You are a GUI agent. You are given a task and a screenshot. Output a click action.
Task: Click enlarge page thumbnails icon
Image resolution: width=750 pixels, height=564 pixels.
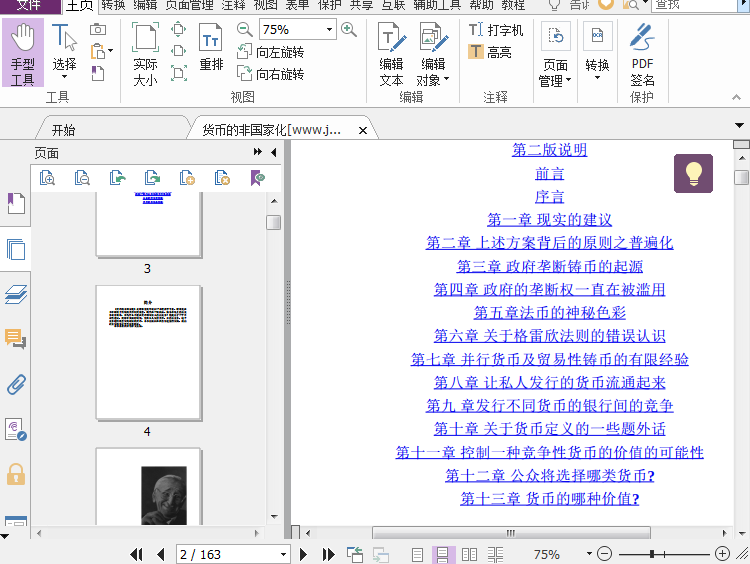pyautogui.click(x=47, y=177)
